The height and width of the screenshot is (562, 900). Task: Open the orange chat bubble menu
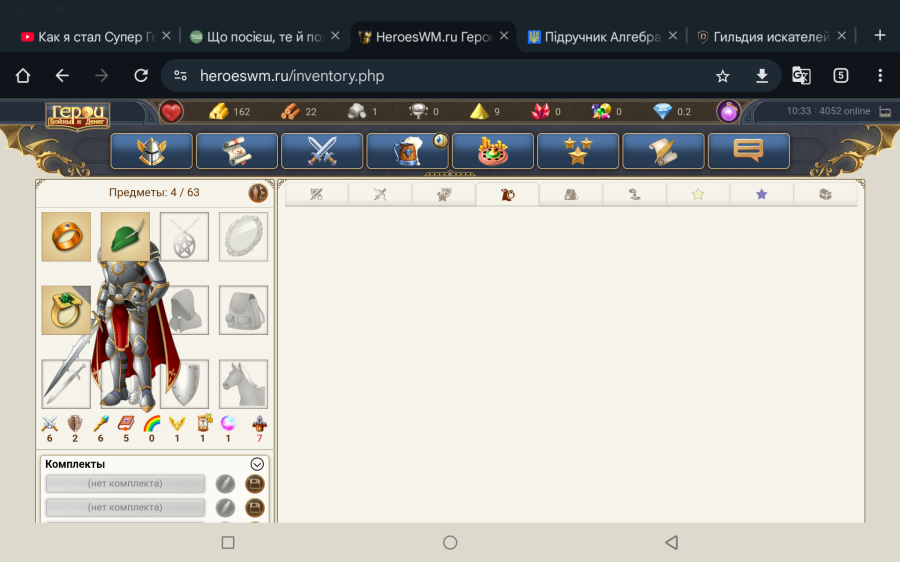tap(748, 151)
